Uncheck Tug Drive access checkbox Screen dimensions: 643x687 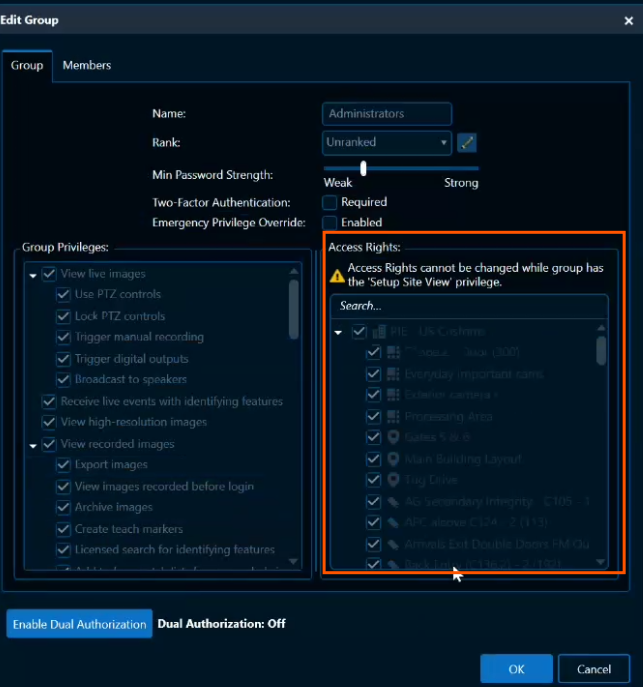tap(374, 480)
